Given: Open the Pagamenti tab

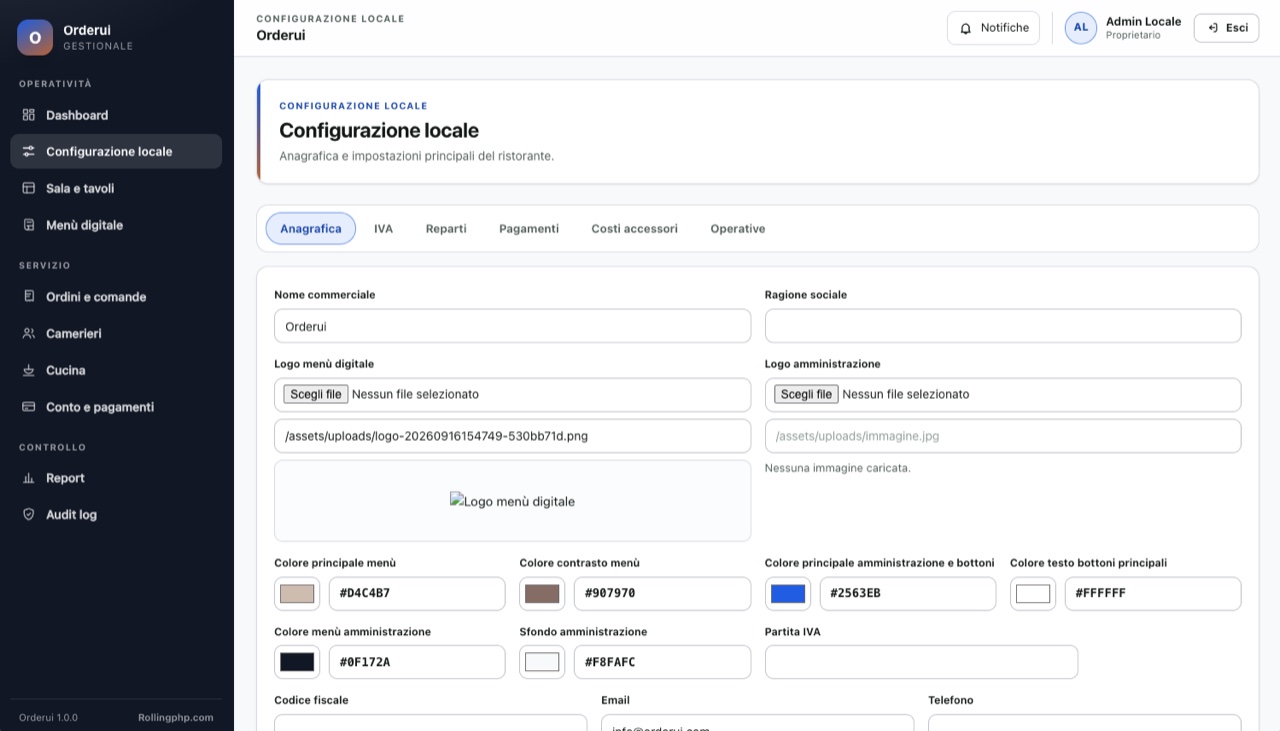Looking at the screenshot, I should (529, 229).
